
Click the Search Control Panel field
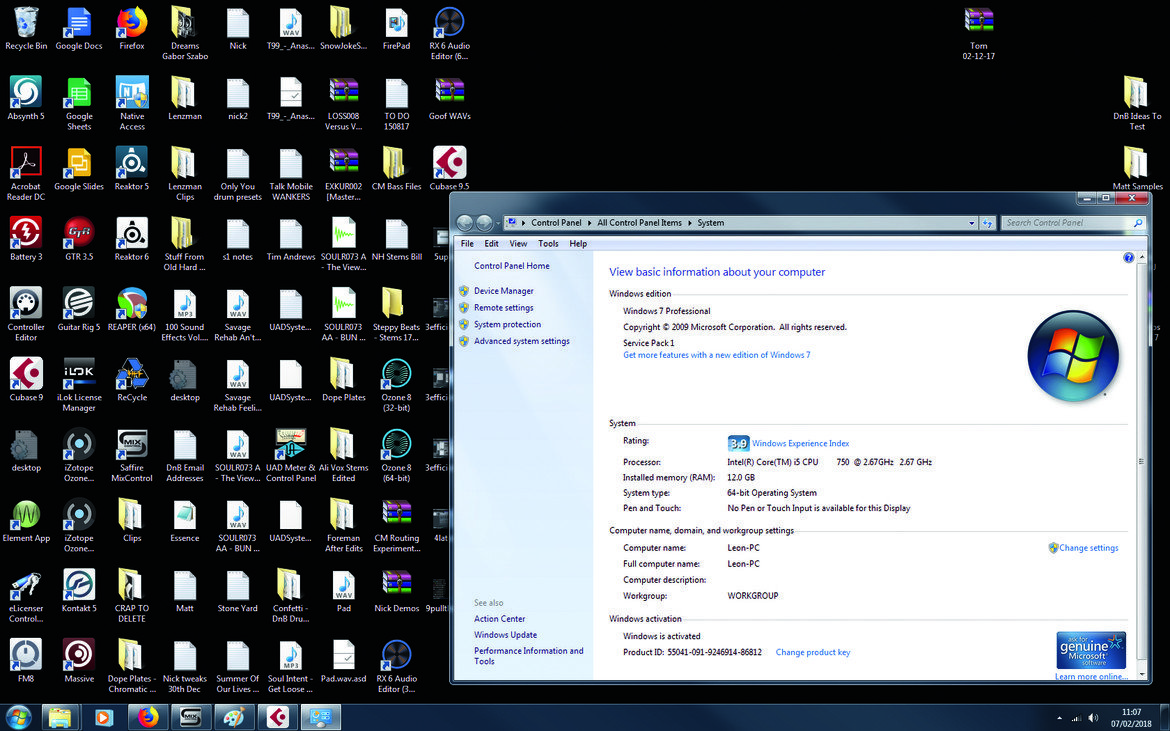click(x=1067, y=222)
